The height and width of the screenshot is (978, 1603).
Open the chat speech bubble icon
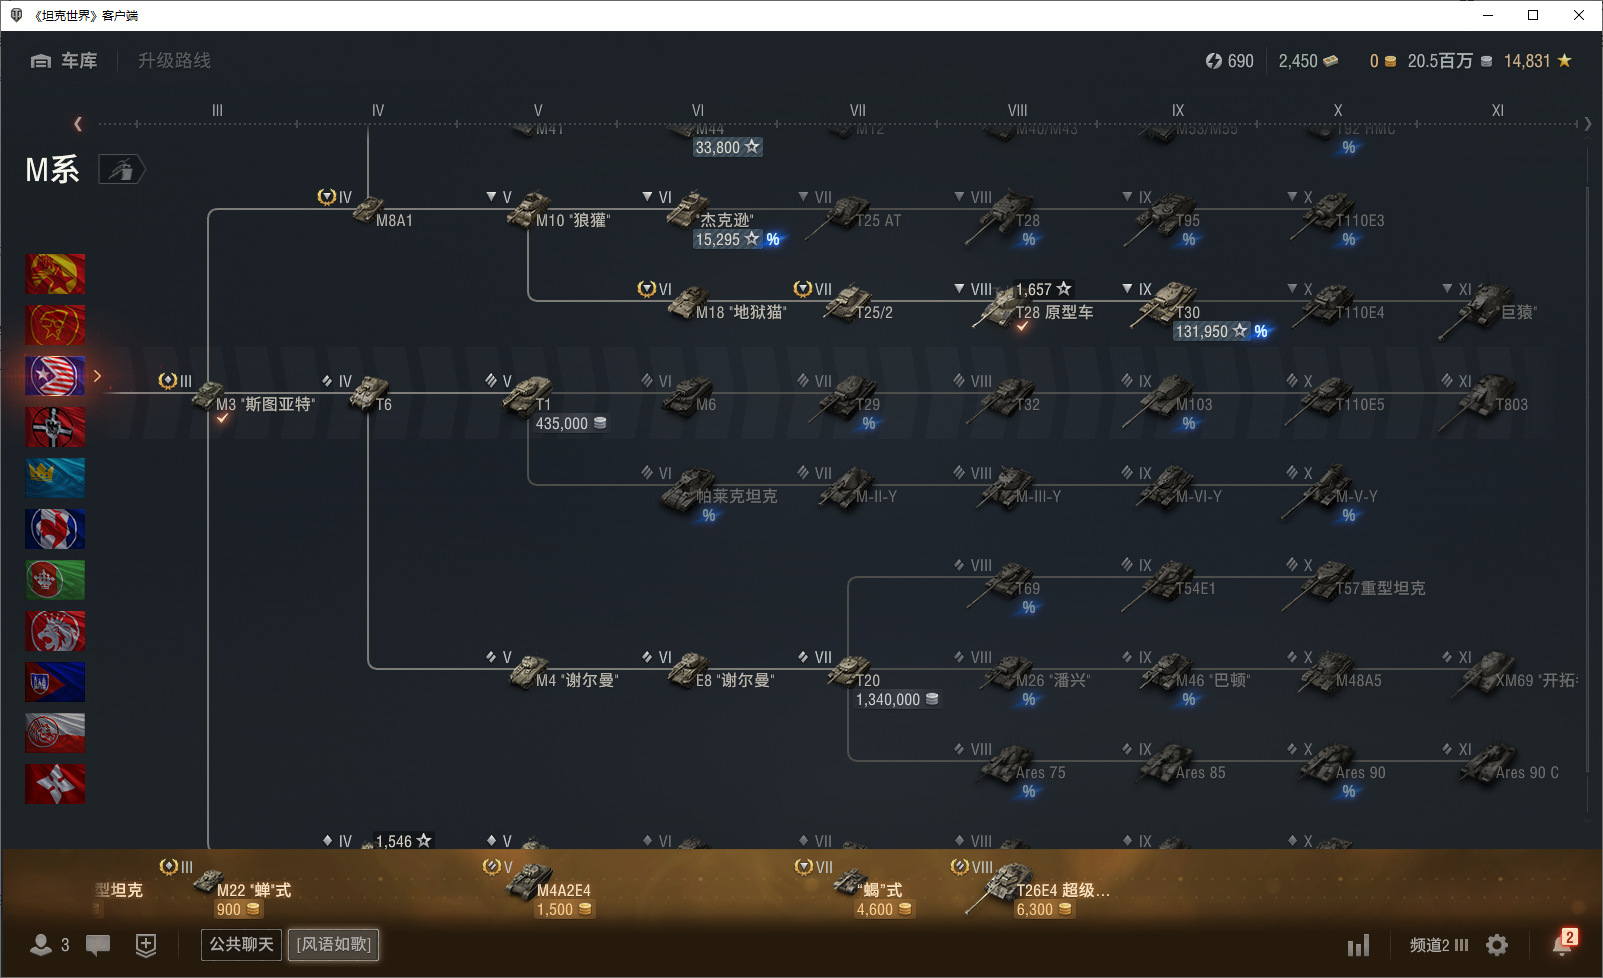pyautogui.click(x=98, y=945)
